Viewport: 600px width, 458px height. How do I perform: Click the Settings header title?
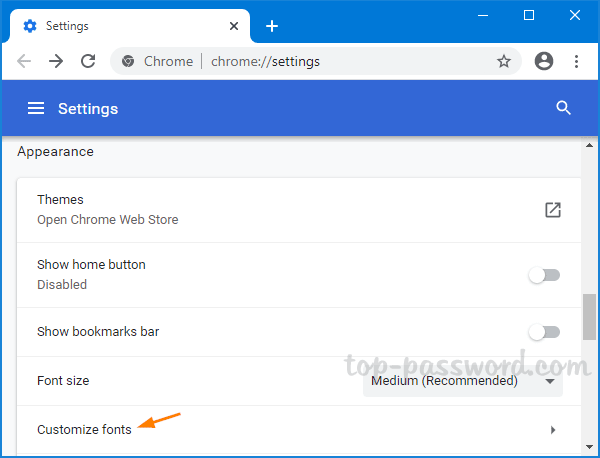[x=88, y=109]
